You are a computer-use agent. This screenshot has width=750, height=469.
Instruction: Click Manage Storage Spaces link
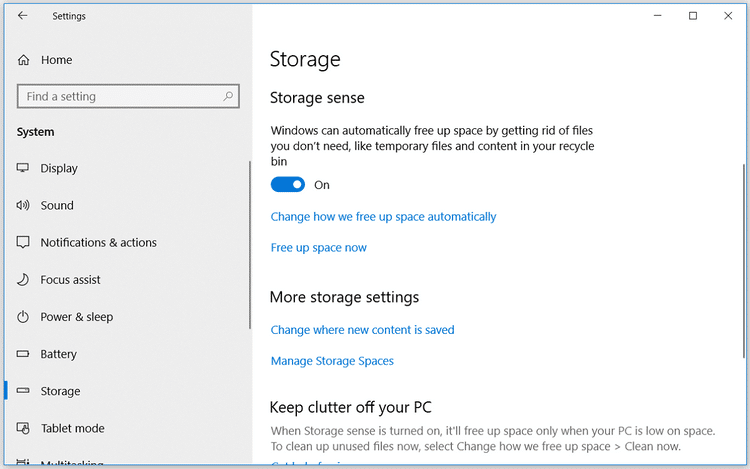click(x=332, y=361)
